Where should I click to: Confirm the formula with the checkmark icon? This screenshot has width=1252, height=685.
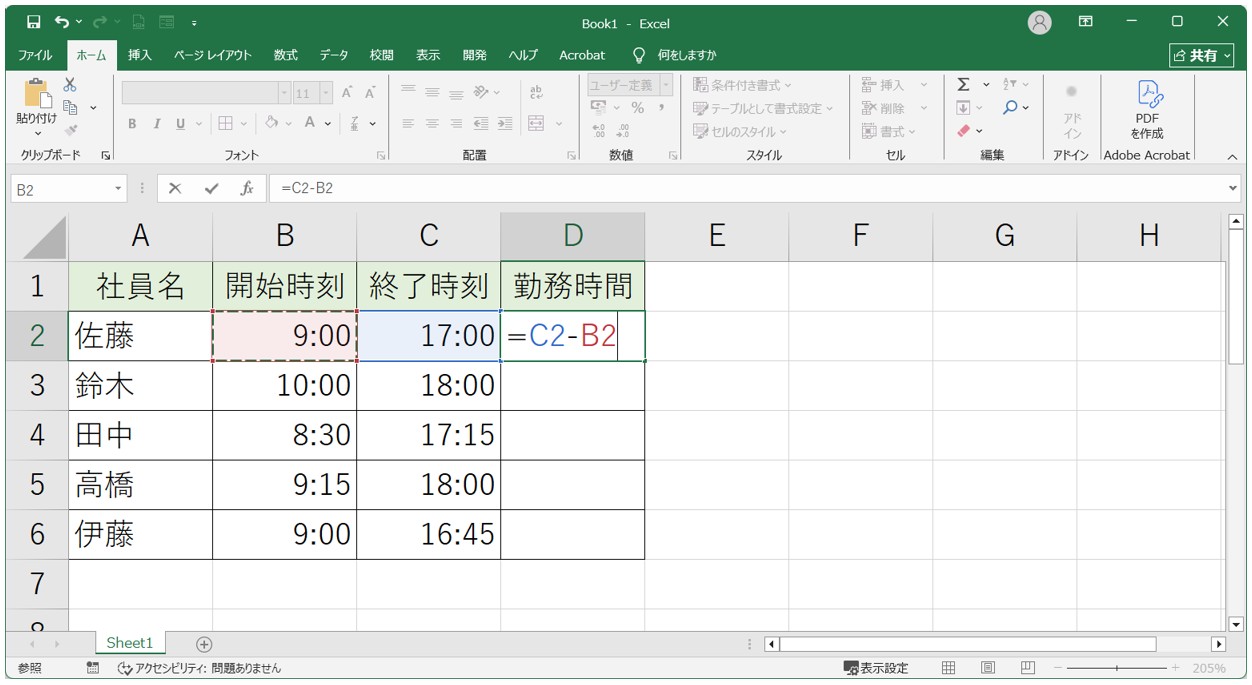point(210,188)
